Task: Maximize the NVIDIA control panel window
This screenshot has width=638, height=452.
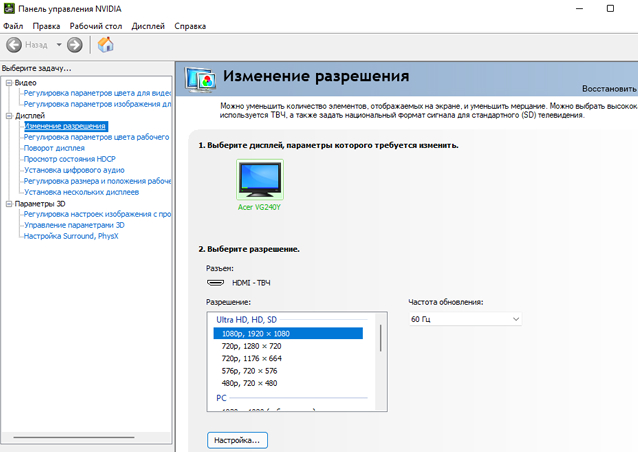Action: click(x=610, y=9)
